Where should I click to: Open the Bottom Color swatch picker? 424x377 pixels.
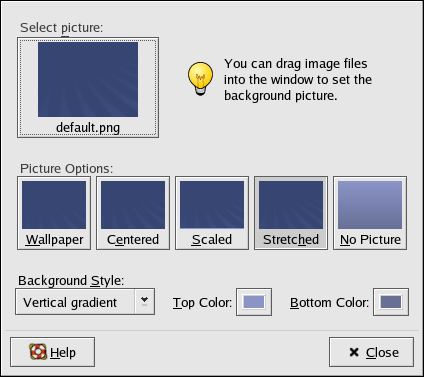click(x=391, y=302)
